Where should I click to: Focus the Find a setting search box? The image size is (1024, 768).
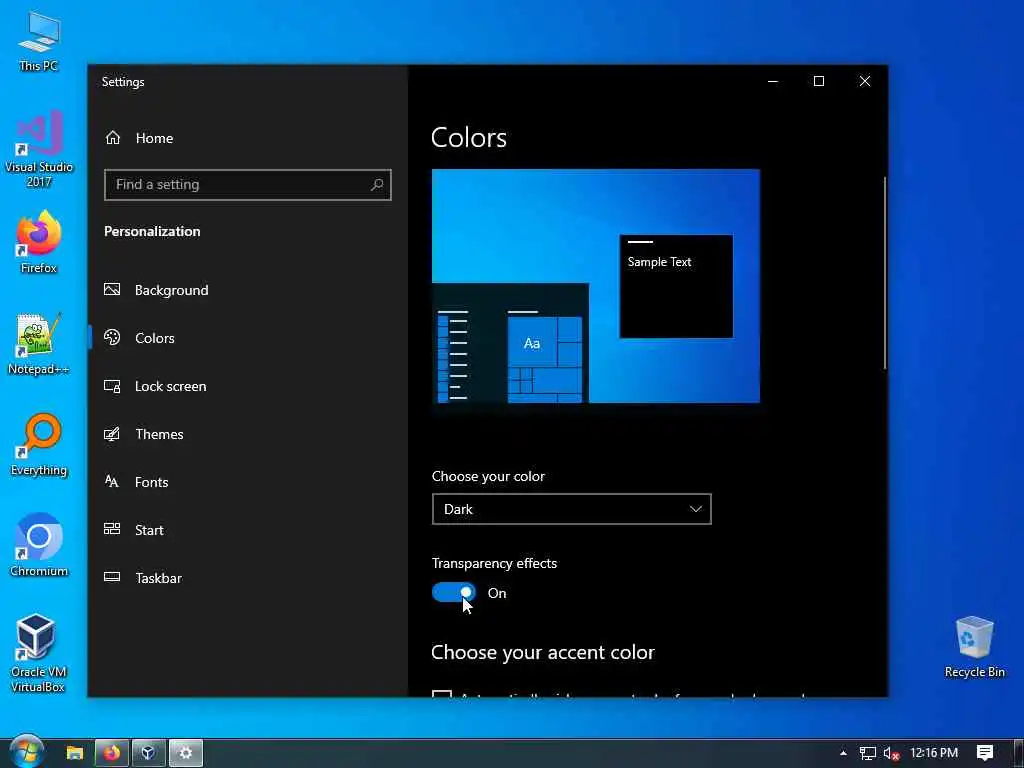(x=248, y=185)
